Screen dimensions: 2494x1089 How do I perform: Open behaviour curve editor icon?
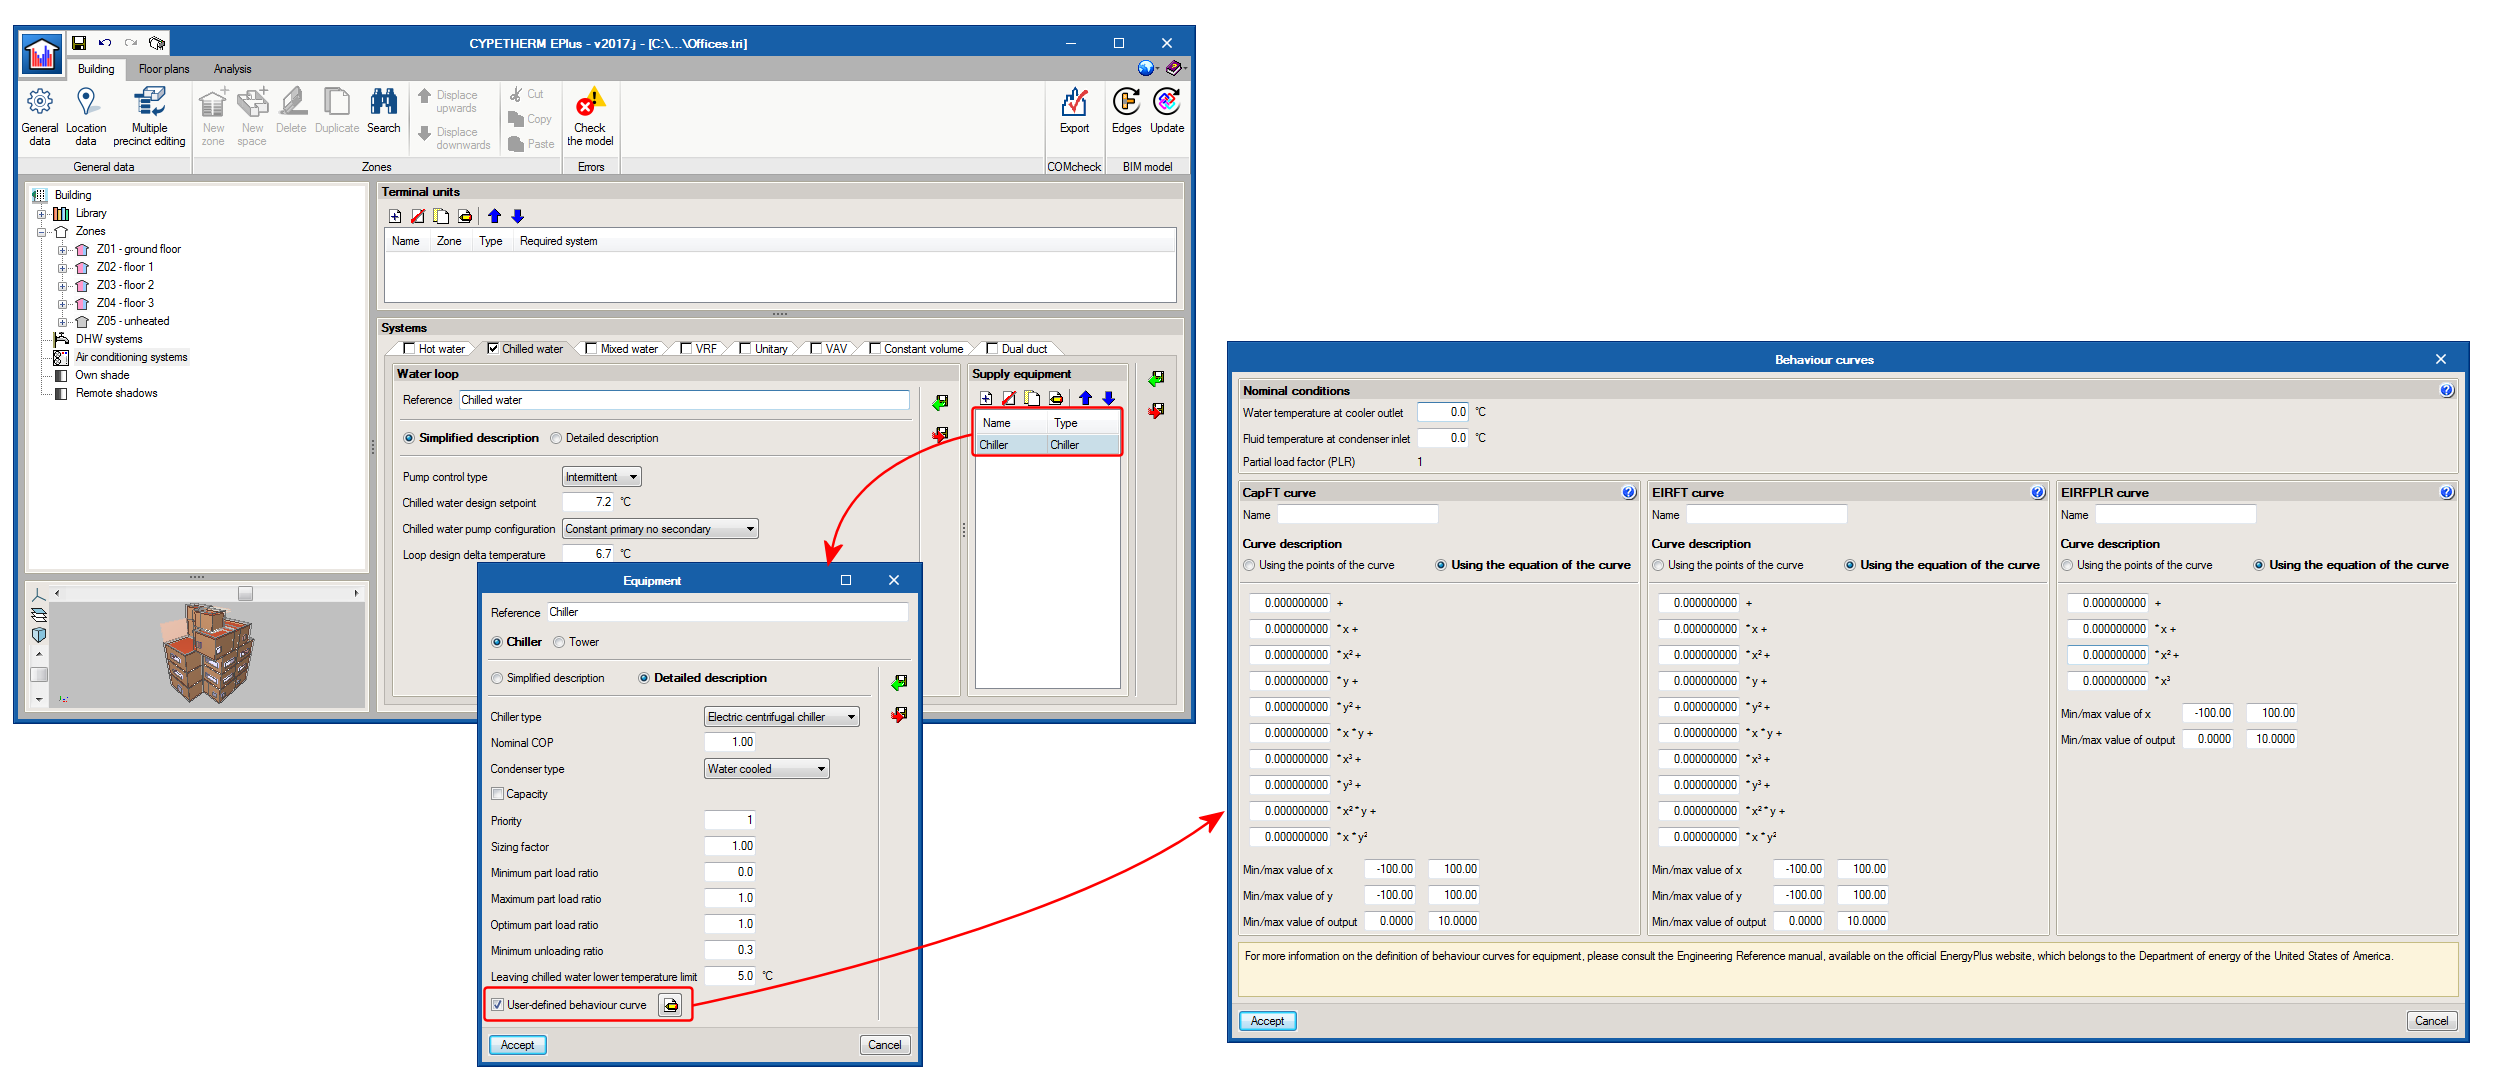point(671,1005)
